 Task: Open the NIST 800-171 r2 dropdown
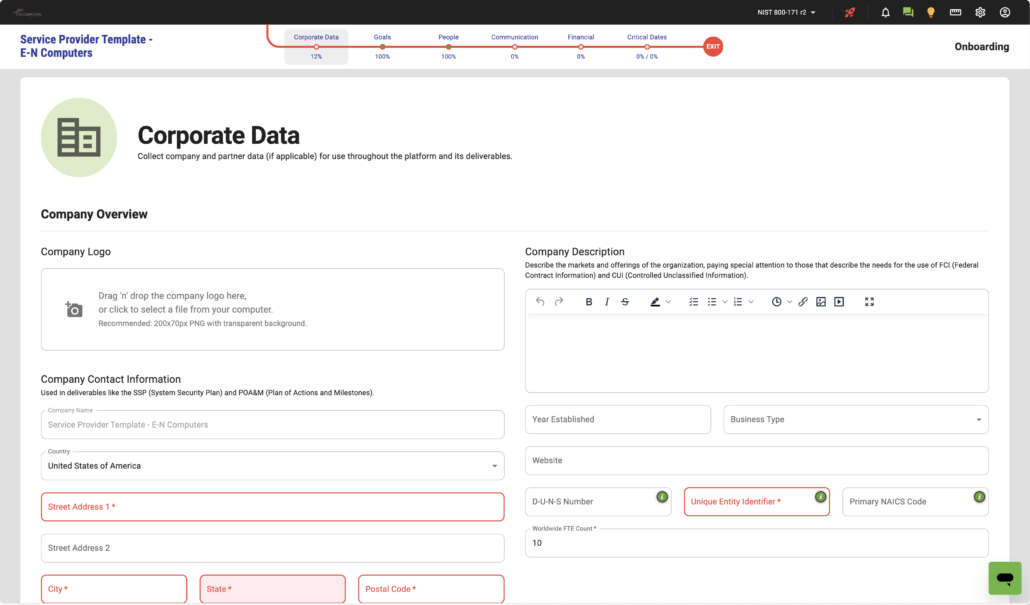tap(786, 12)
